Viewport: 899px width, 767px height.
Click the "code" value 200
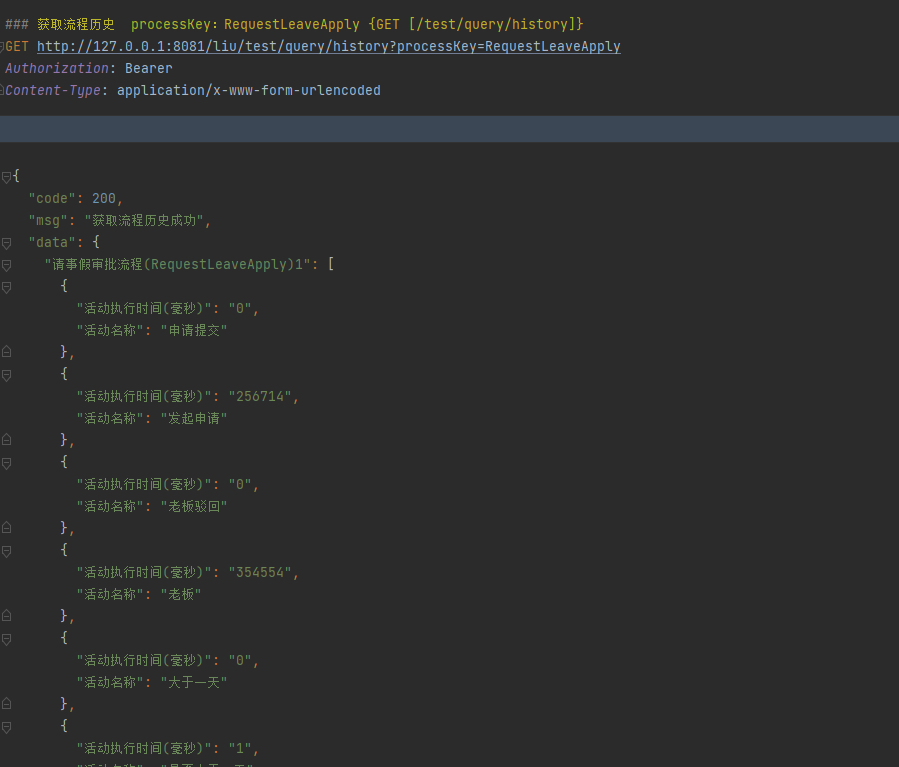point(104,199)
